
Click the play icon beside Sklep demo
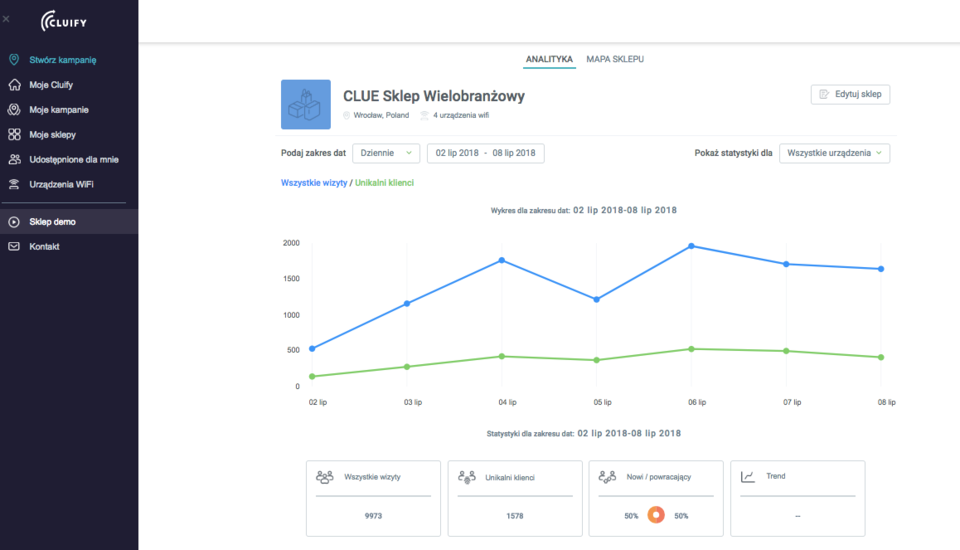pos(14,222)
